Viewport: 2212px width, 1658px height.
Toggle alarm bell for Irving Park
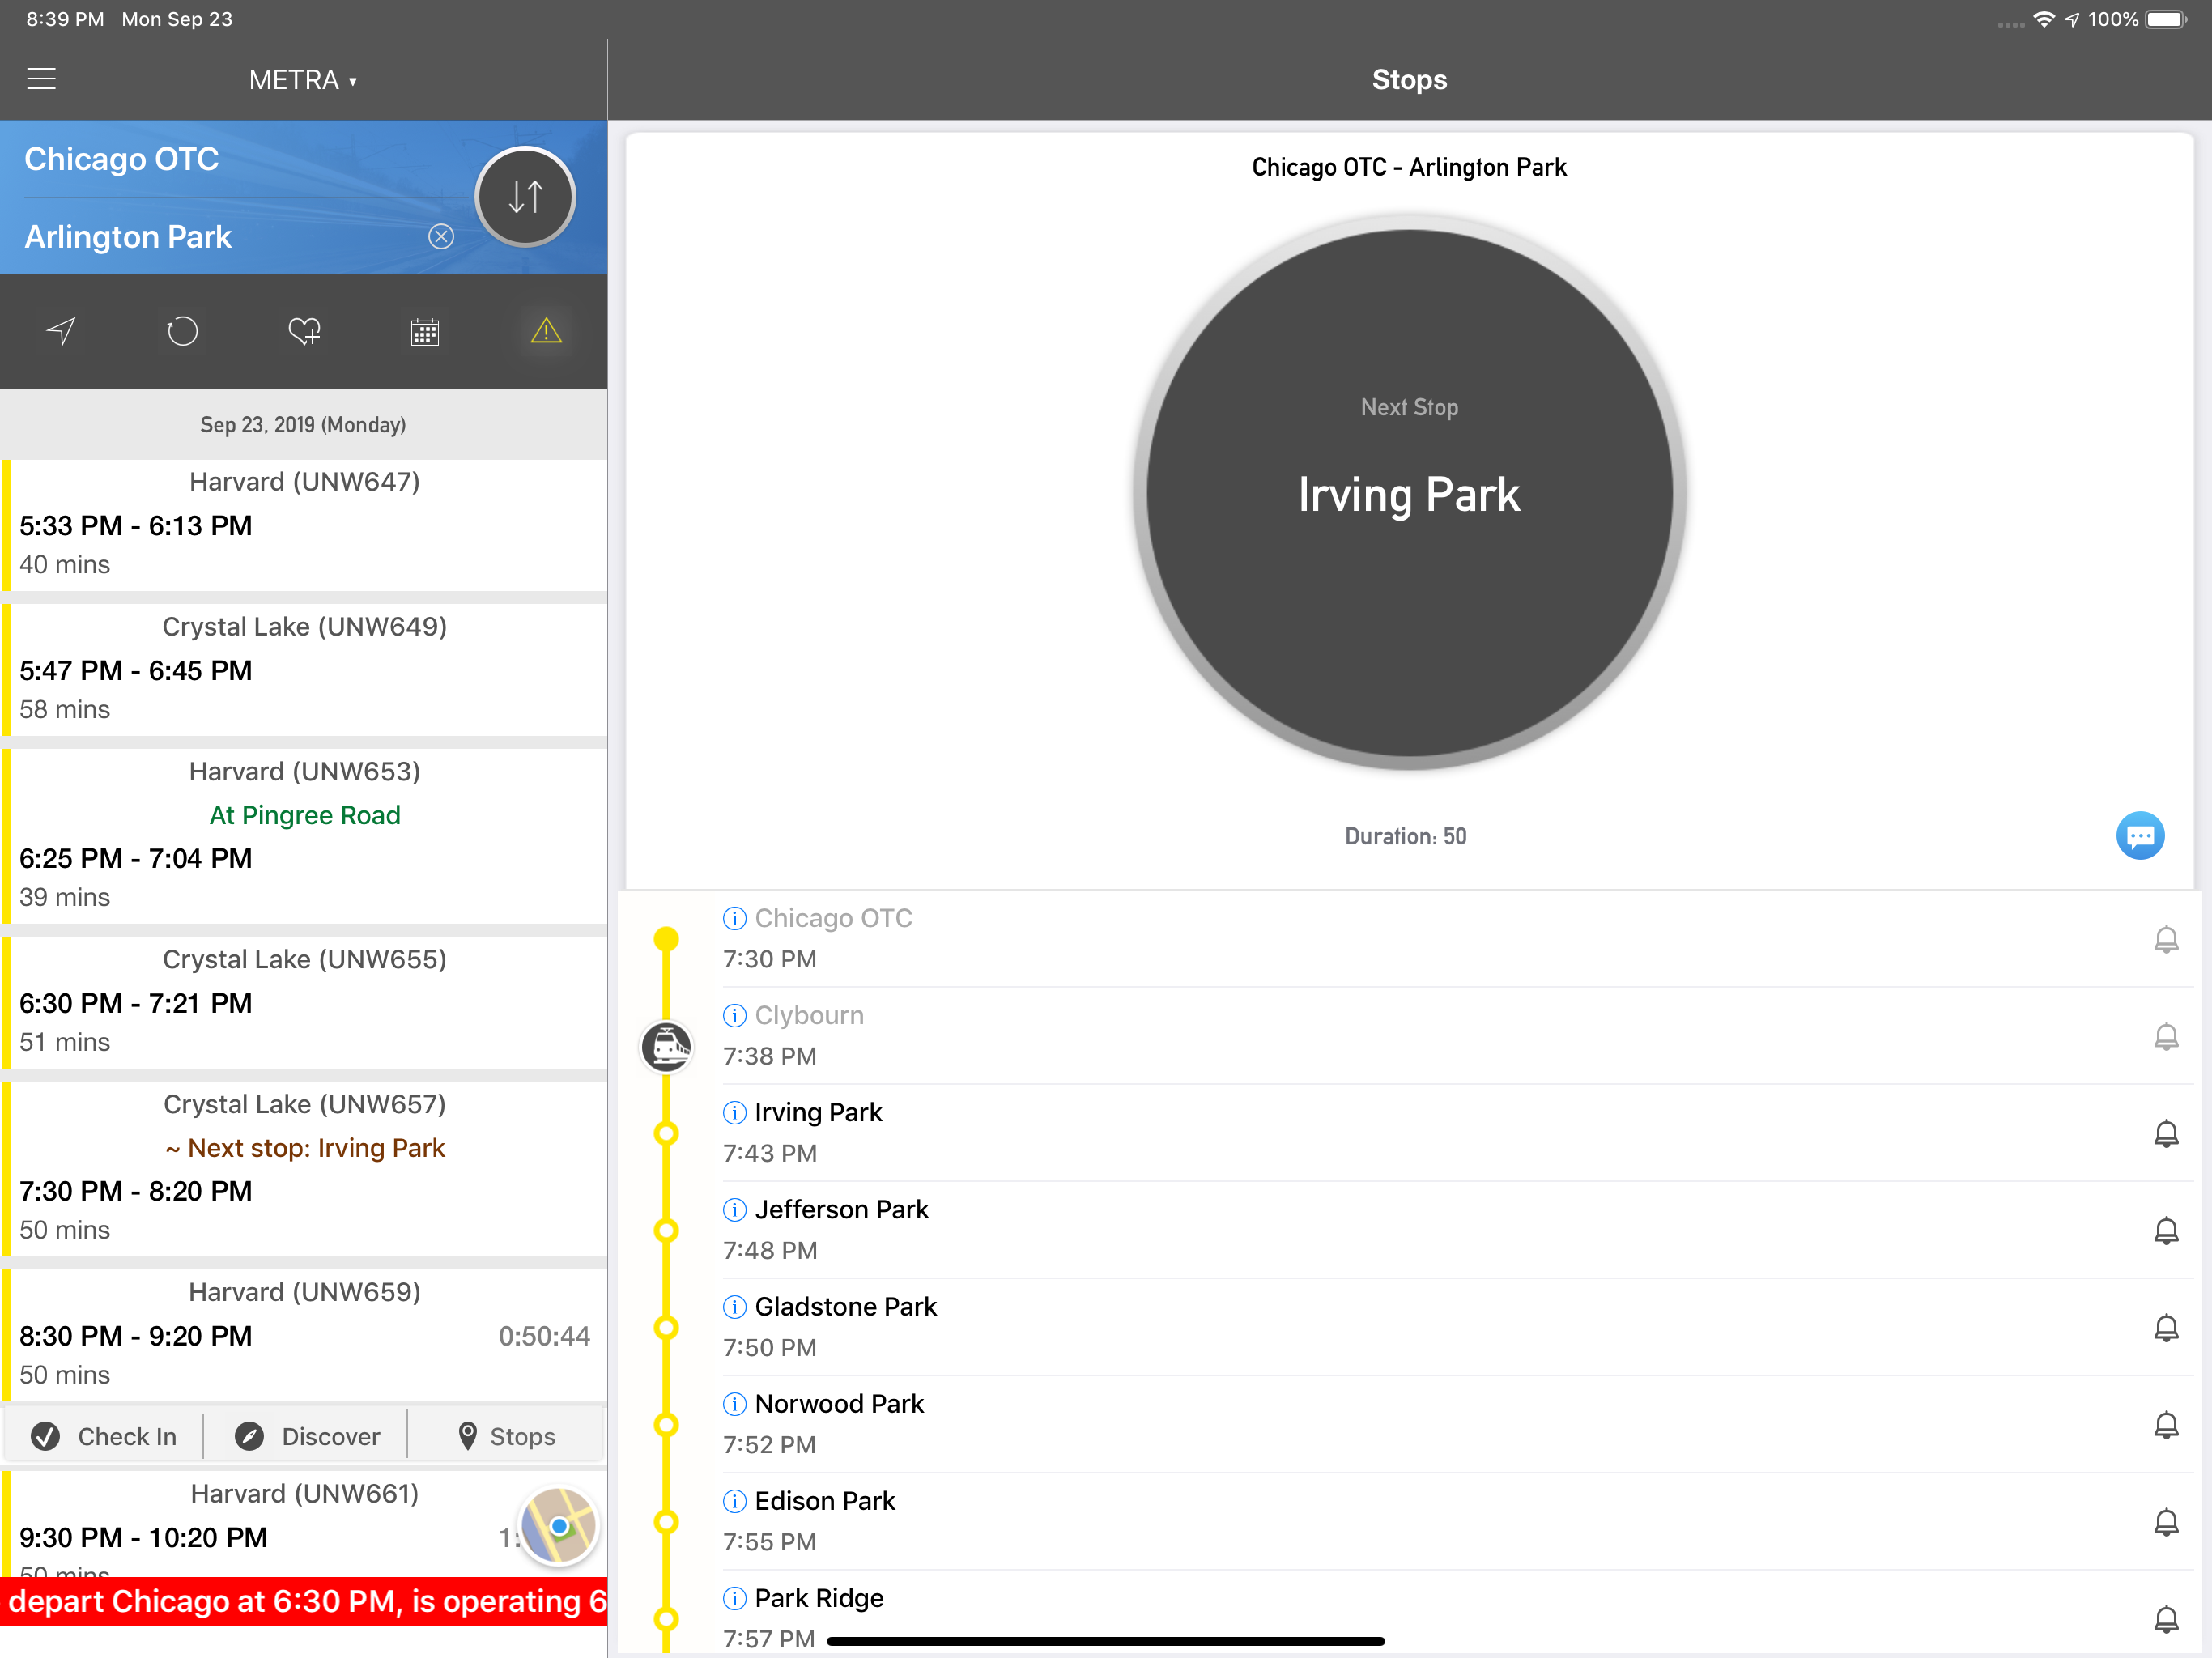(2165, 1133)
